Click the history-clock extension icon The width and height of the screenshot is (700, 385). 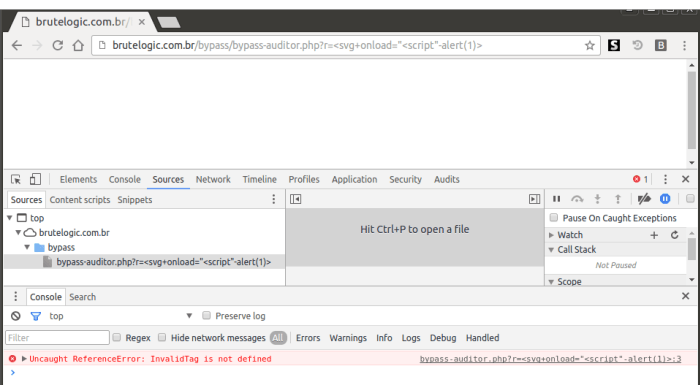point(638,45)
